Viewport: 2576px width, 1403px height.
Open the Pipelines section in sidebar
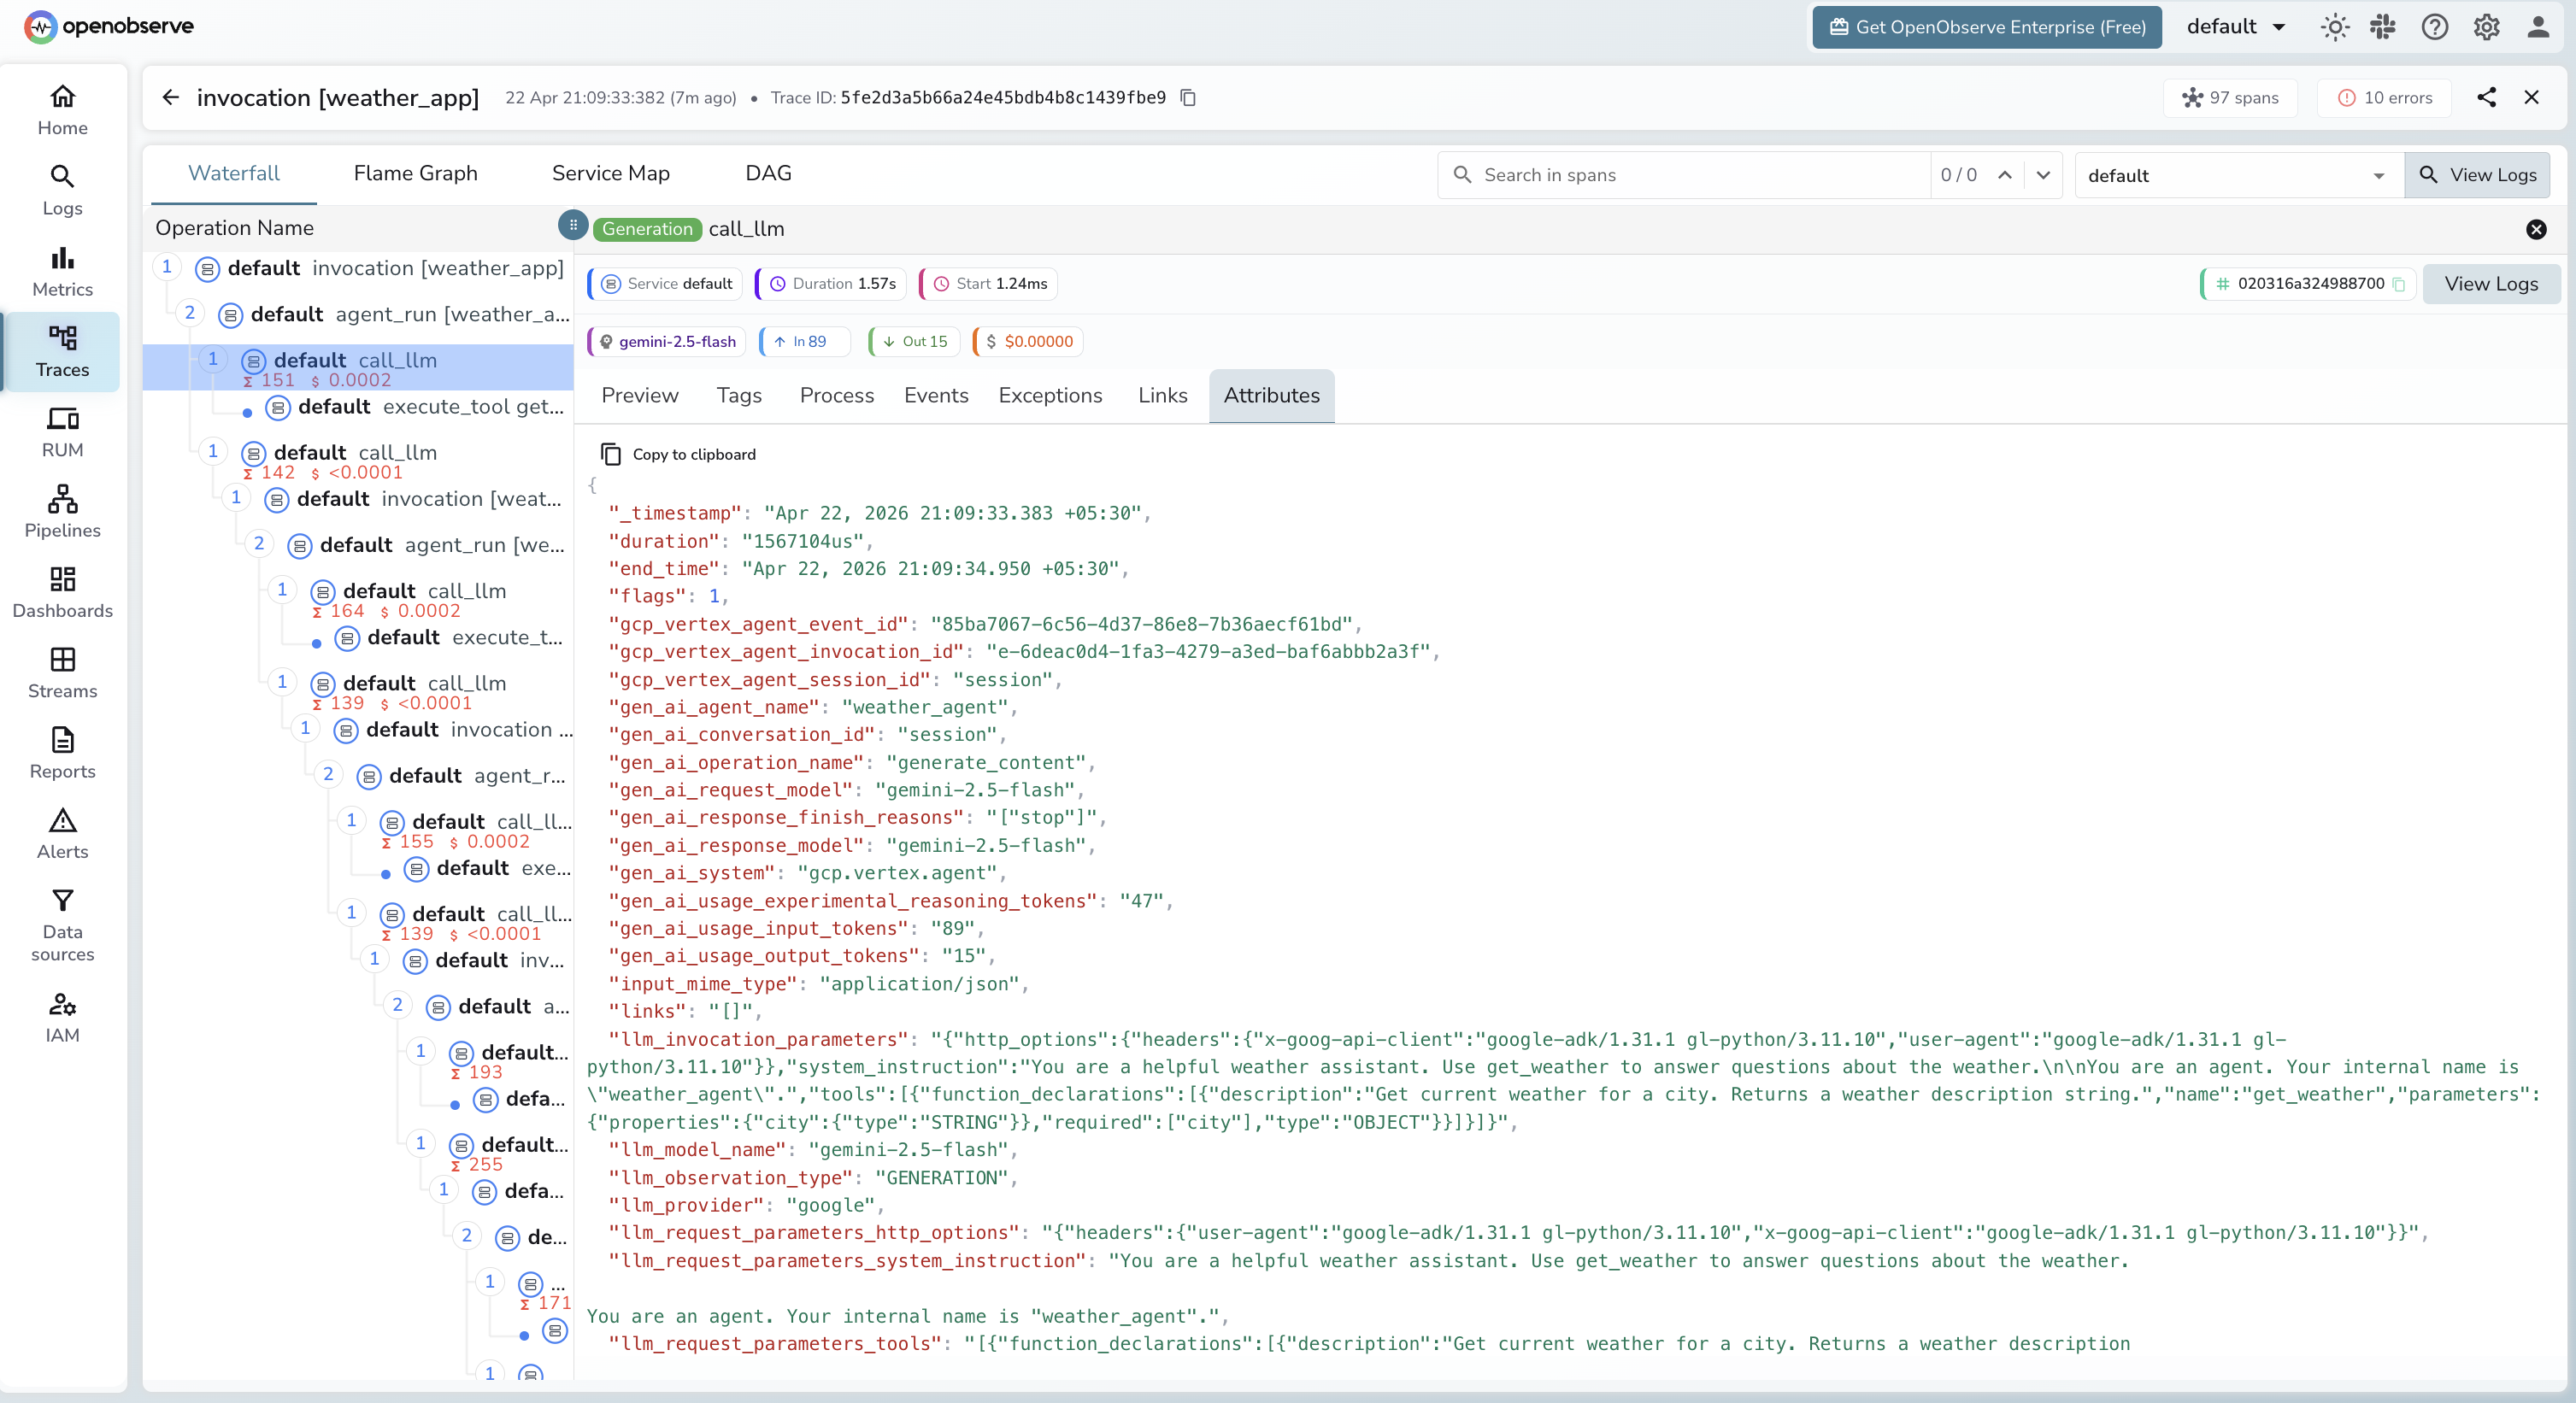[62, 512]
